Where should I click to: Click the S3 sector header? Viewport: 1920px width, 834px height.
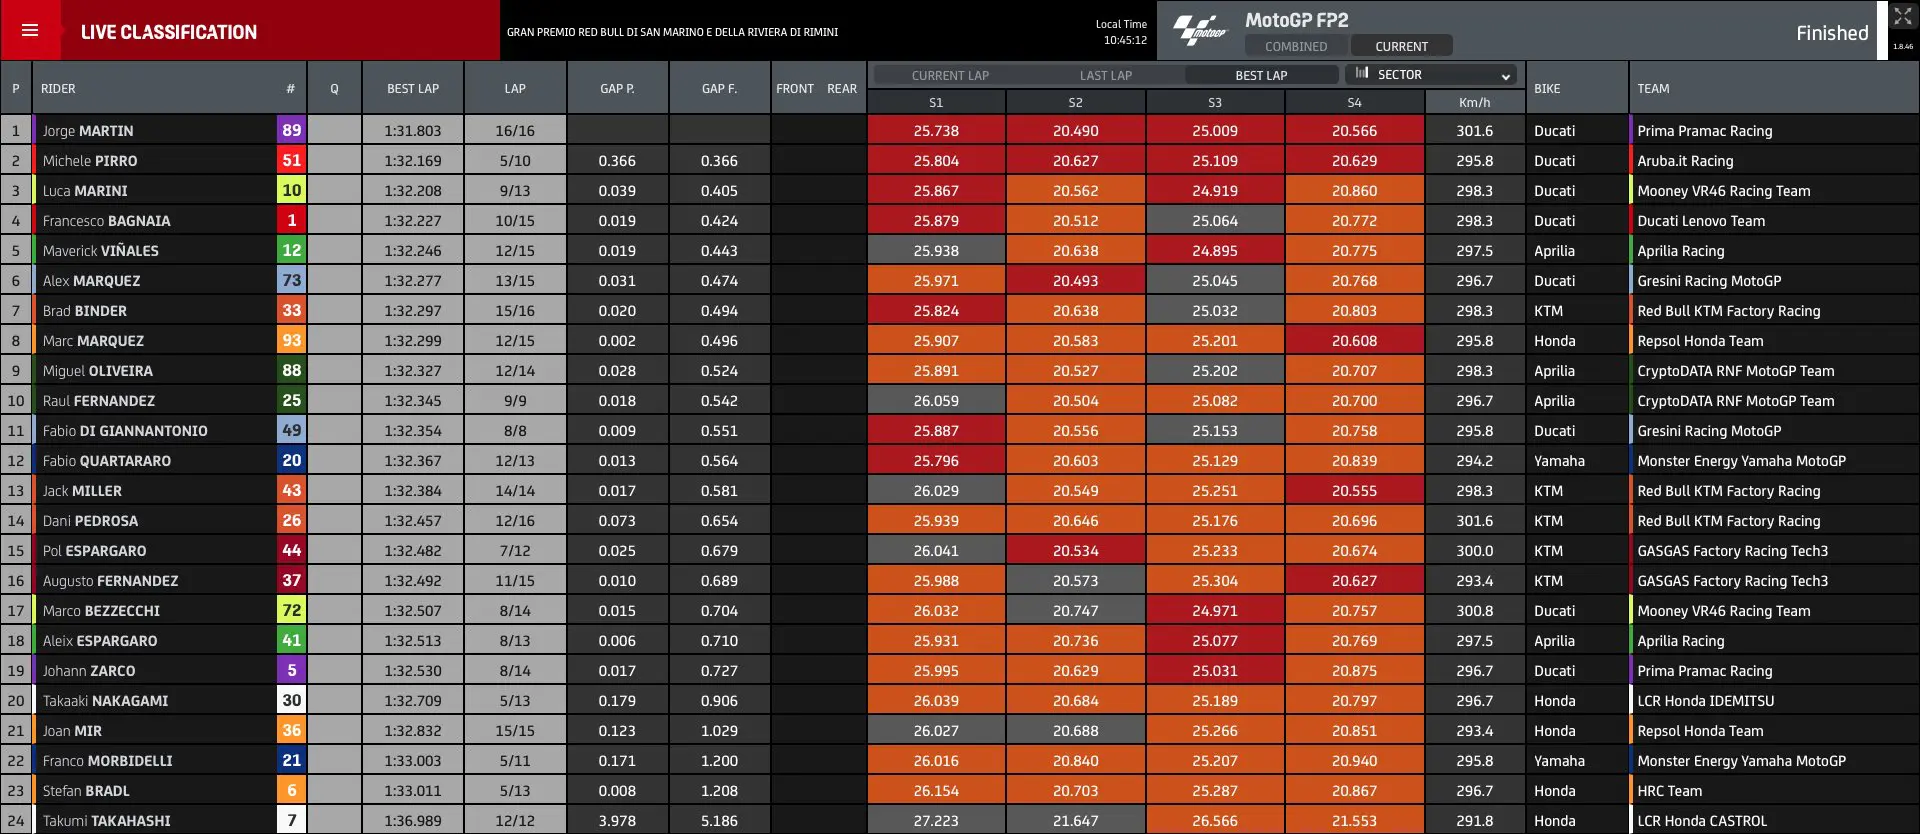[x=1214, y=102]
